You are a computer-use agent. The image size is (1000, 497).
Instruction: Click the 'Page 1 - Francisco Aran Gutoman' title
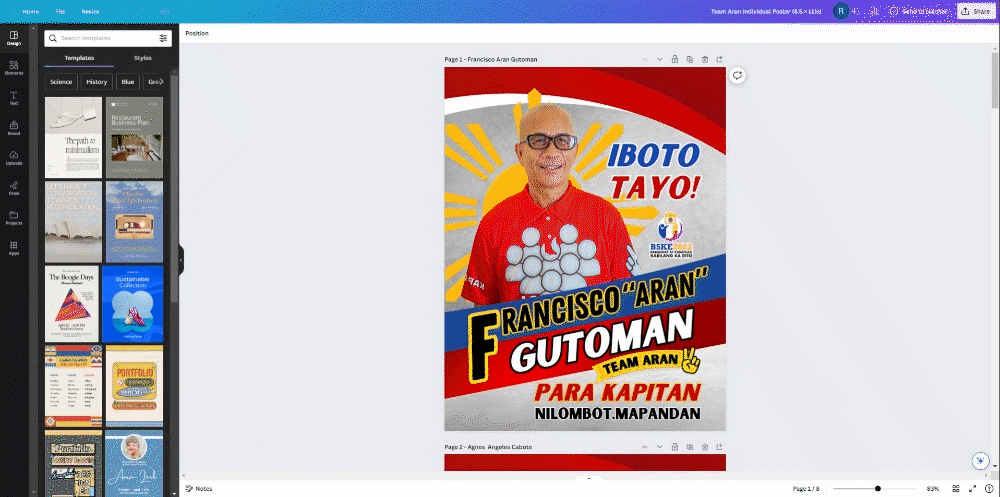pyautogui.click(x=491, y=59)
